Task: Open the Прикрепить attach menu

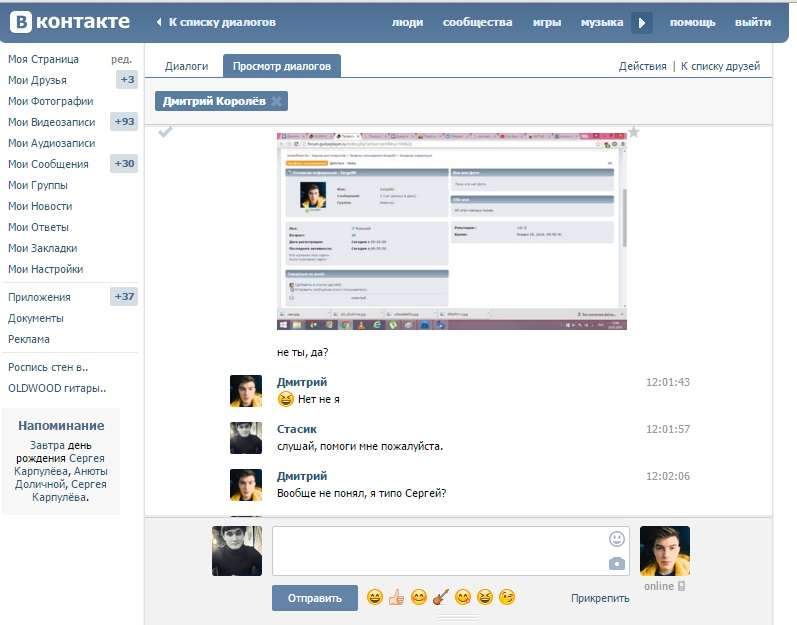Action: click(600, 598)
